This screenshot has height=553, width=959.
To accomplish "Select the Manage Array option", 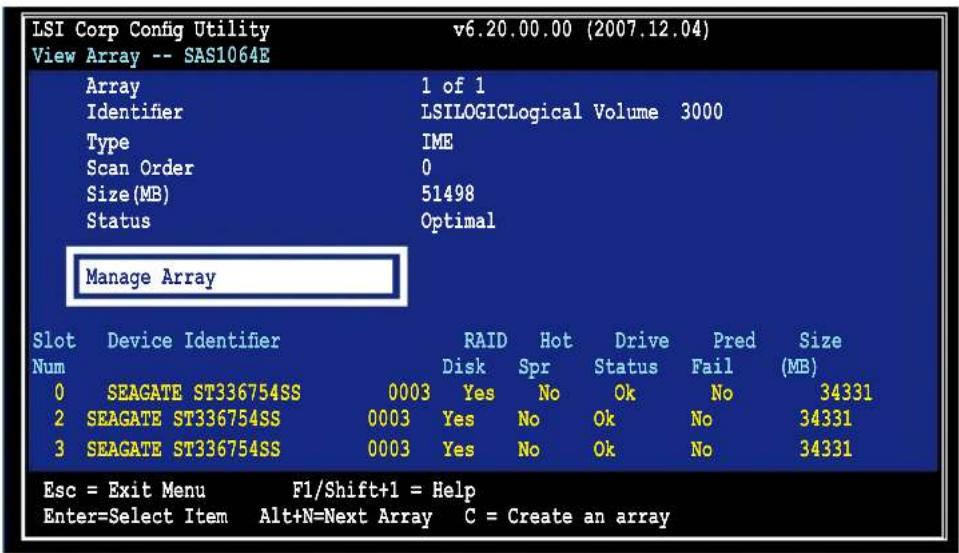I will click(x=236, y=277).
